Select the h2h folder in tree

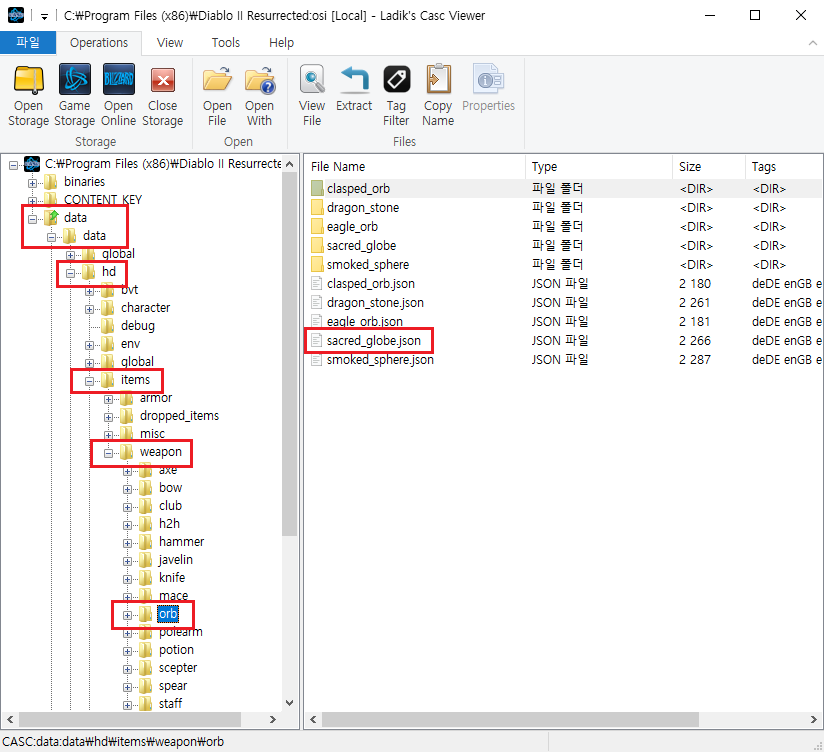coord(169,524)
